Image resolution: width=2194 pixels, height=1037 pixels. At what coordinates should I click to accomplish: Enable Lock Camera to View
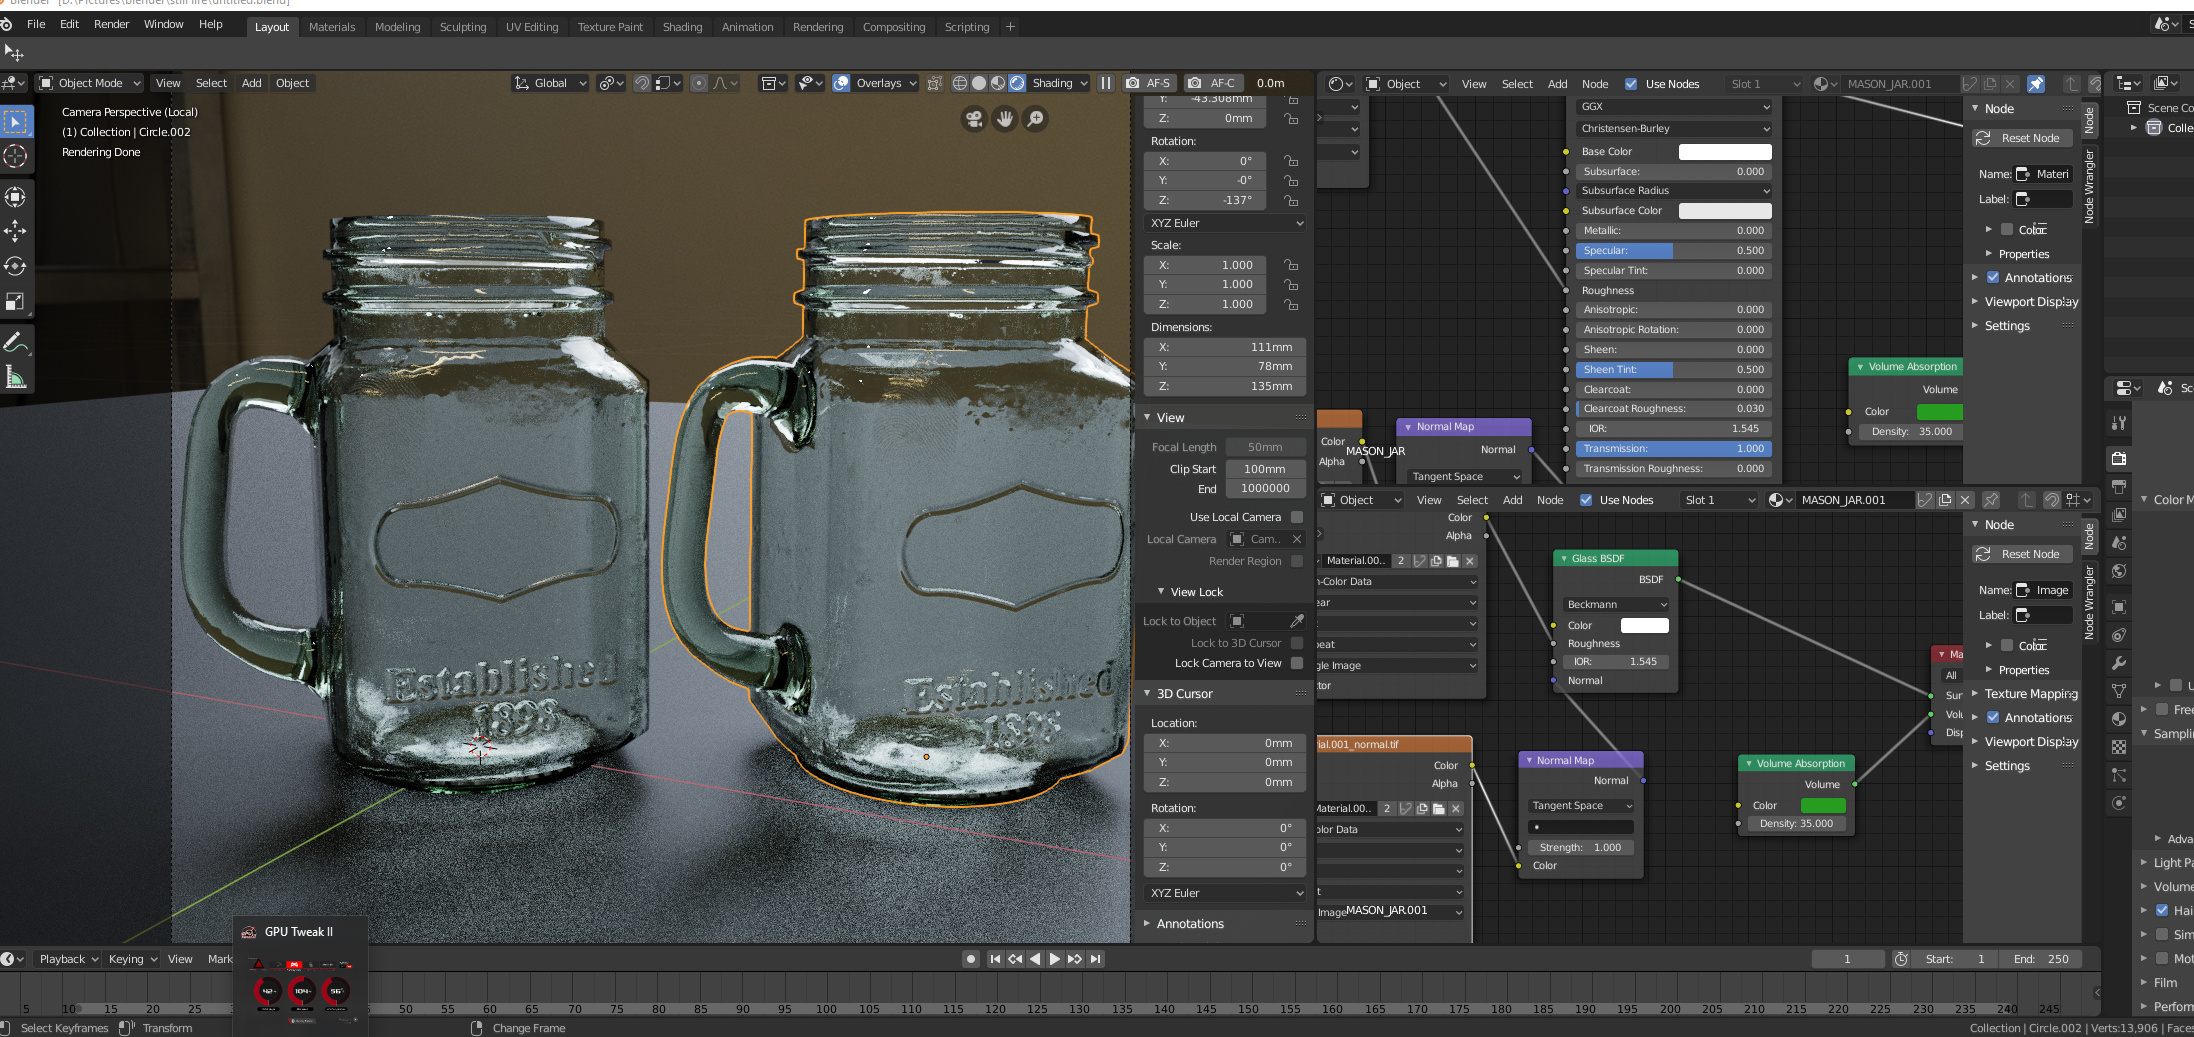coord(1296,663)
